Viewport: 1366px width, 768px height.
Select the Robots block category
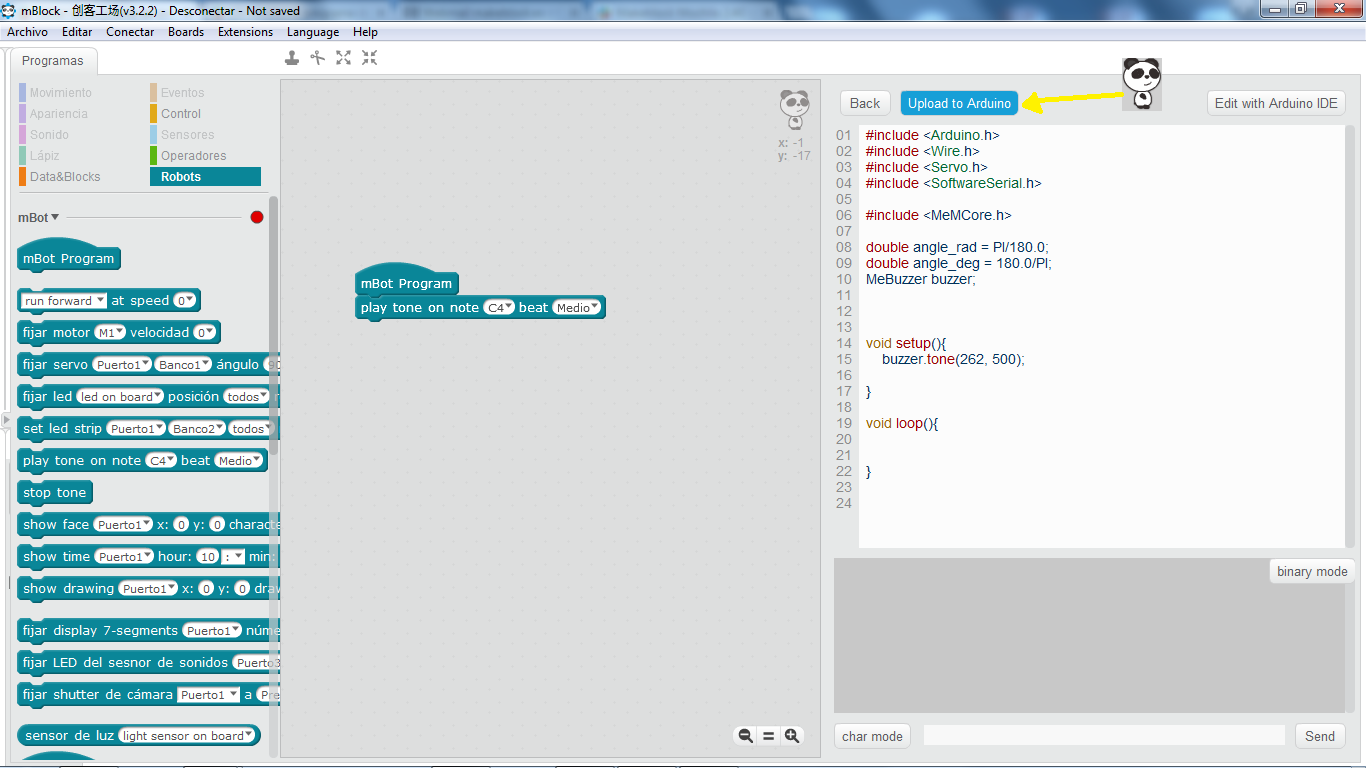coord(205,177)
